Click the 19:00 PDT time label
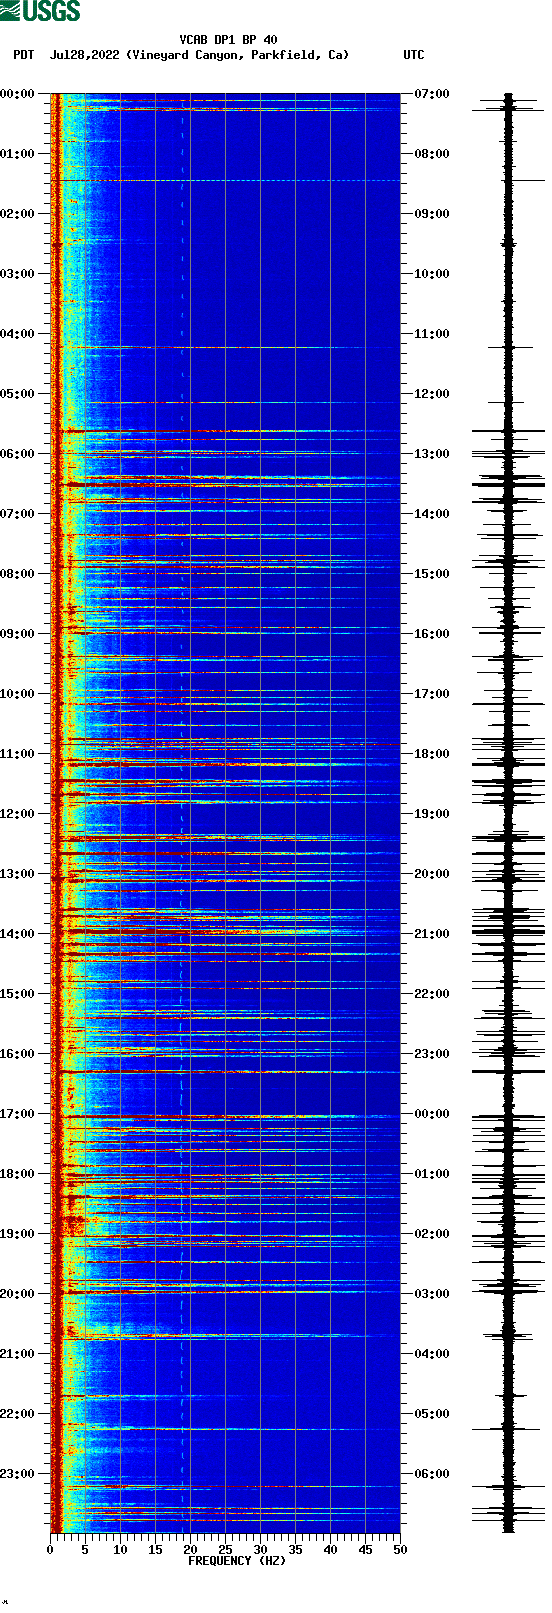This screenshot has width=552, height=1613. 17,1234
